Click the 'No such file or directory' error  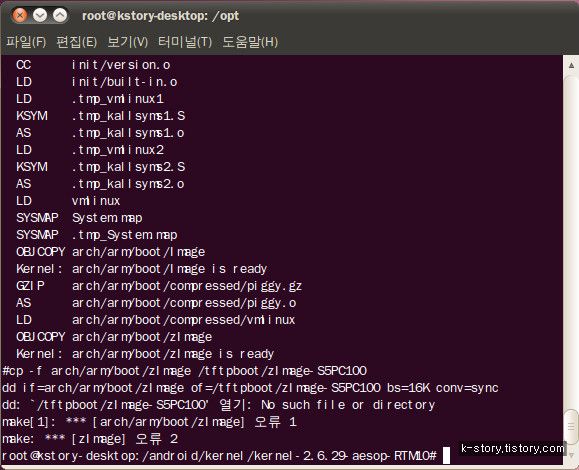click(x=348, y=405)
